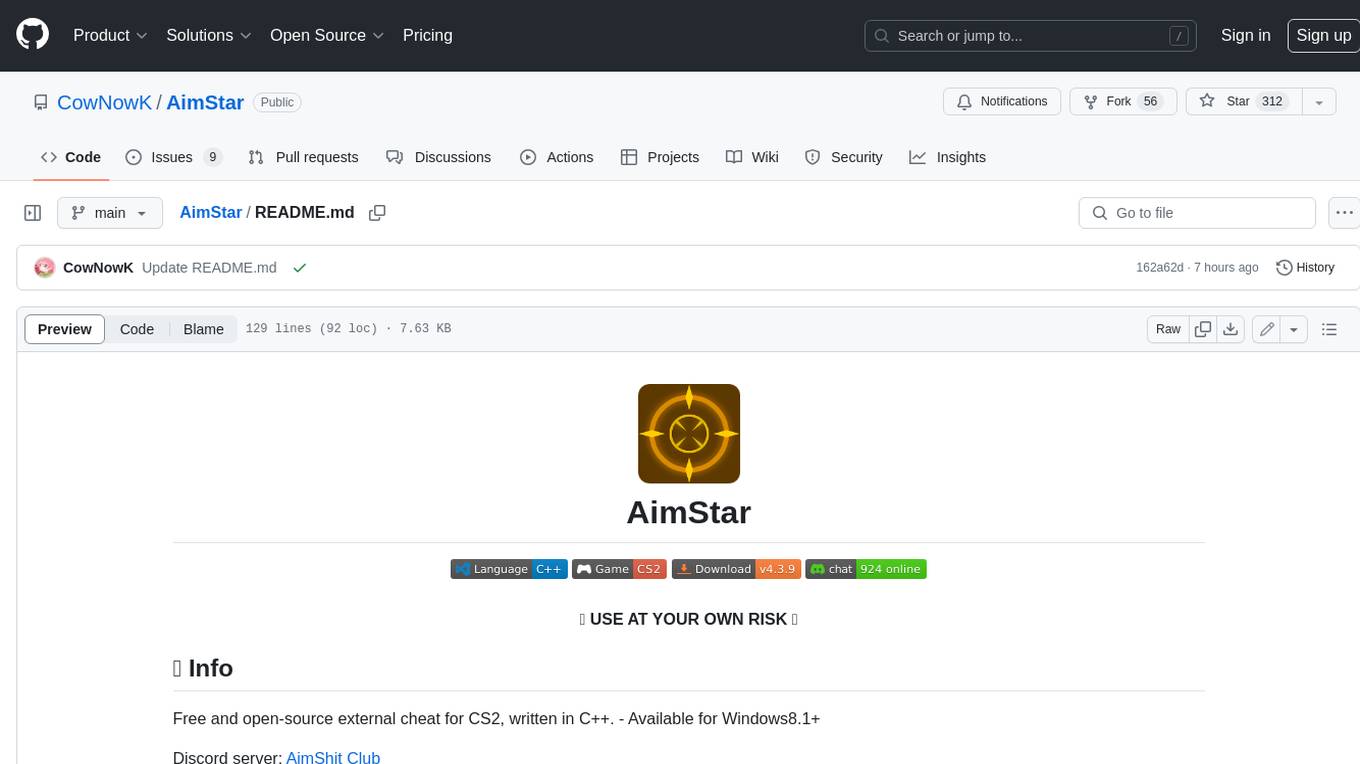The width and height of the screenshot is (1360, 764).
Task: Select the Code view
Action: coord(137,329)
